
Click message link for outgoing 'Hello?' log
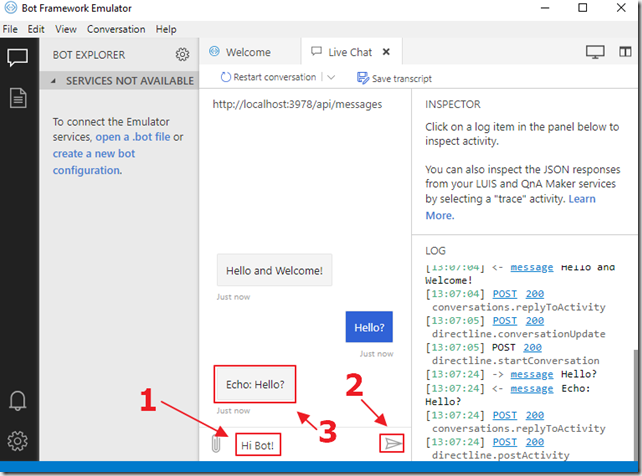tap(531, 374)
